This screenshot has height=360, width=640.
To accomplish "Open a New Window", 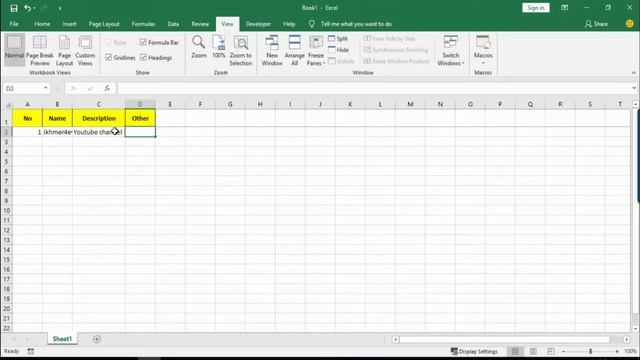I will [x=272, y=50].
